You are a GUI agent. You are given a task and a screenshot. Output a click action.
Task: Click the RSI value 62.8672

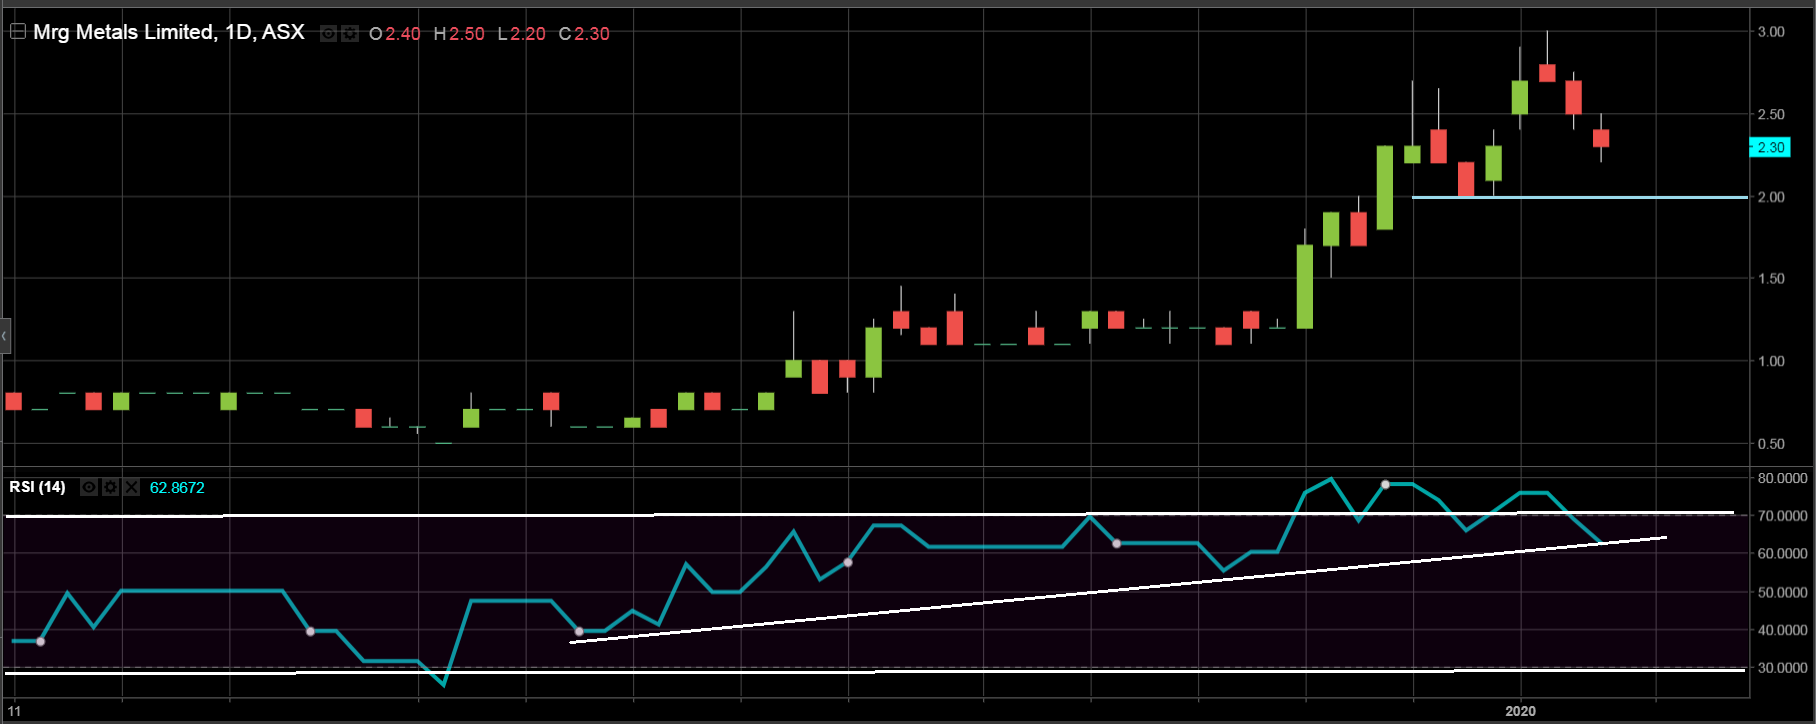pos(177,488)
